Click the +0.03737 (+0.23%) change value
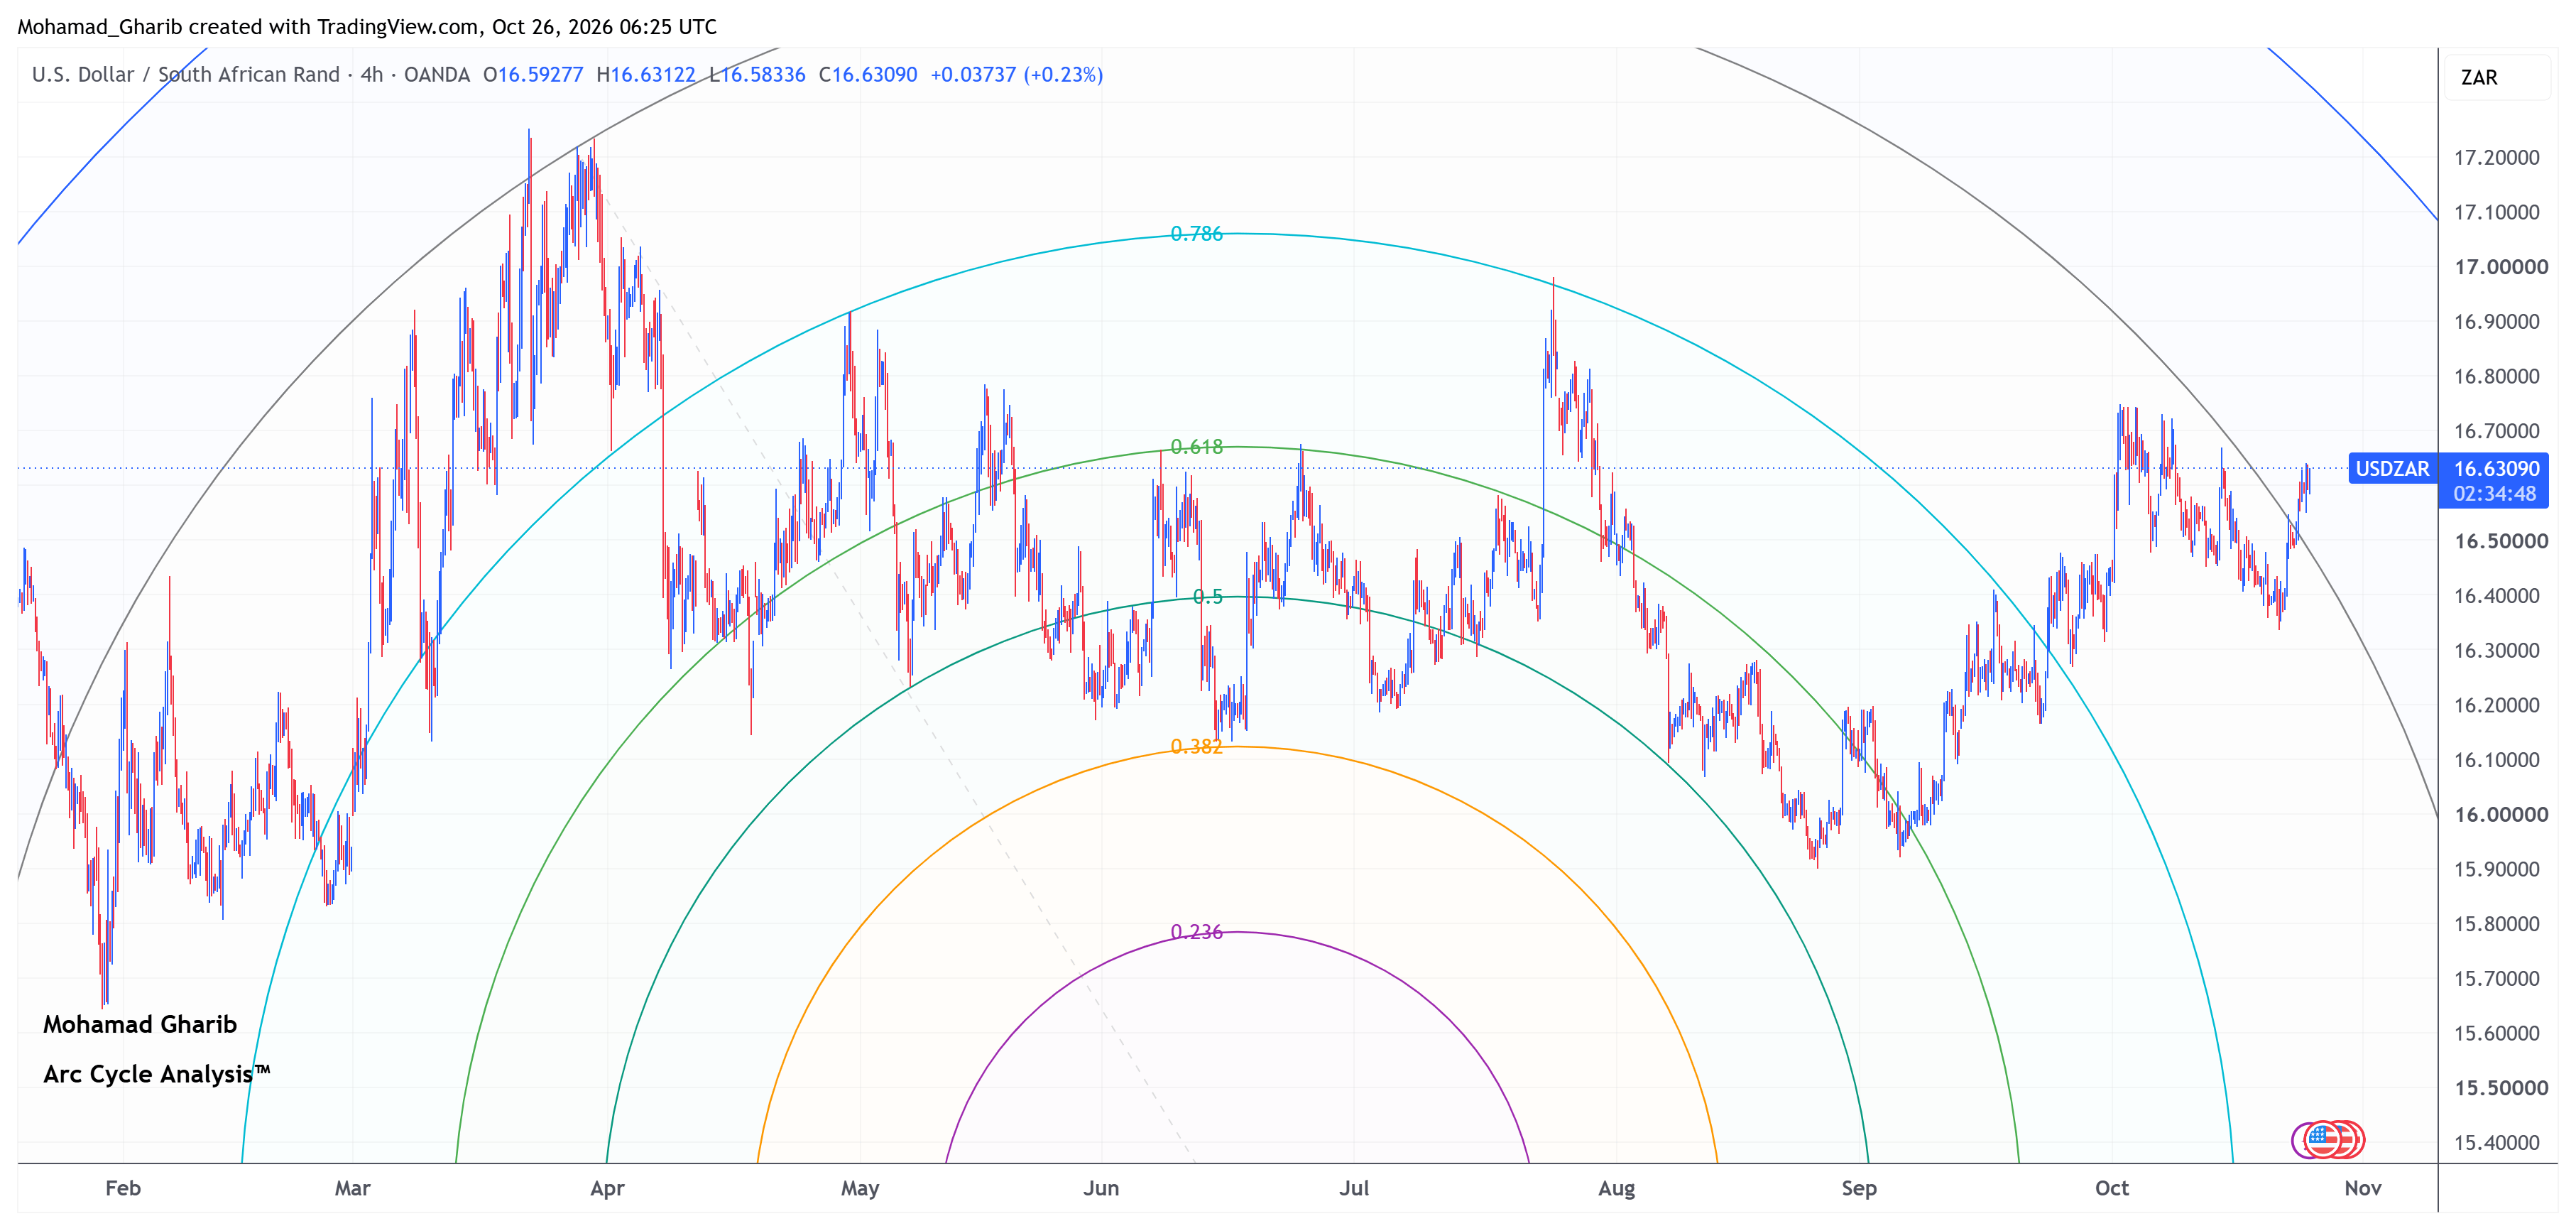This screenshot has width=2576, height=1221. pyautogui.click(x=1017, y=75)
